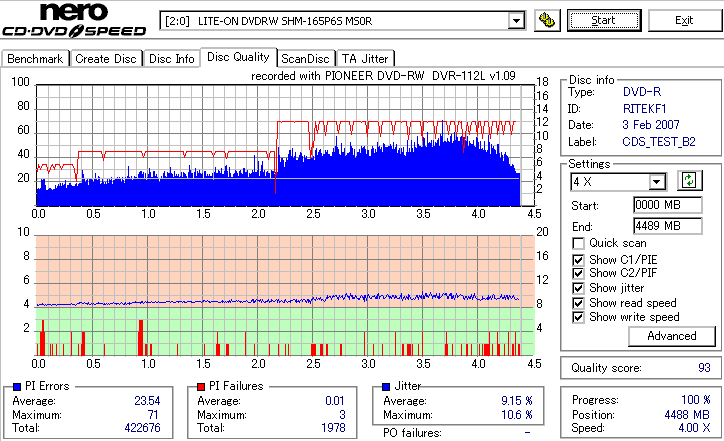Uncheck Show C2/PIF
The image size is (724, 441).
click(x=578, y=273)
